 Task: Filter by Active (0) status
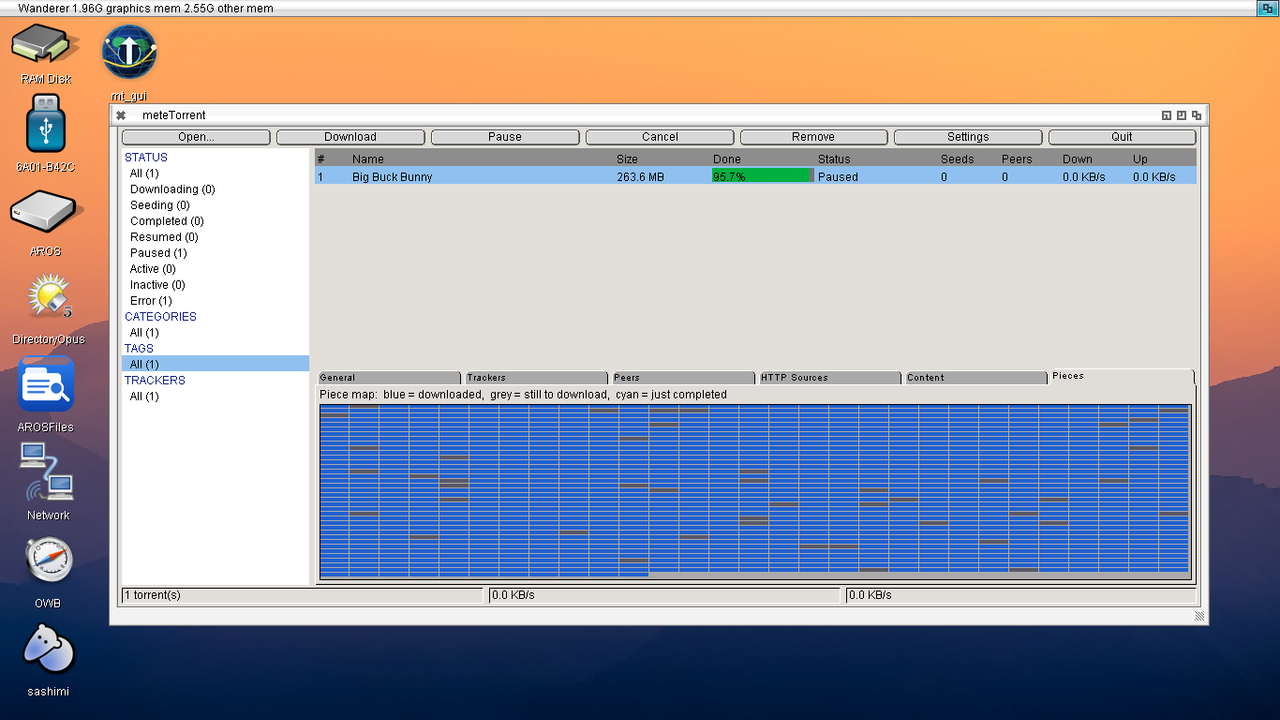pos(153,269)
